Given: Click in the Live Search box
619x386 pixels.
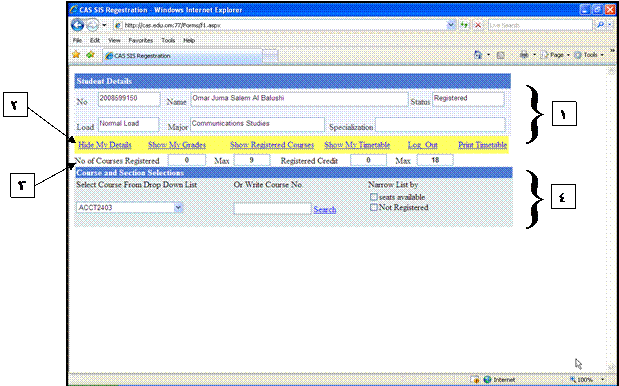Looking at the screenshot, I should coord(540,25).
